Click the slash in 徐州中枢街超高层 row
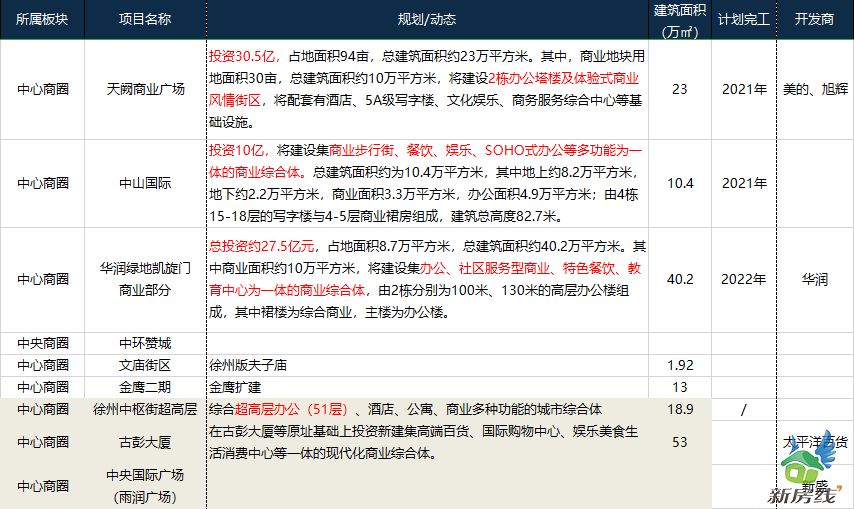 pyautogui.click(x=744, y=409)
